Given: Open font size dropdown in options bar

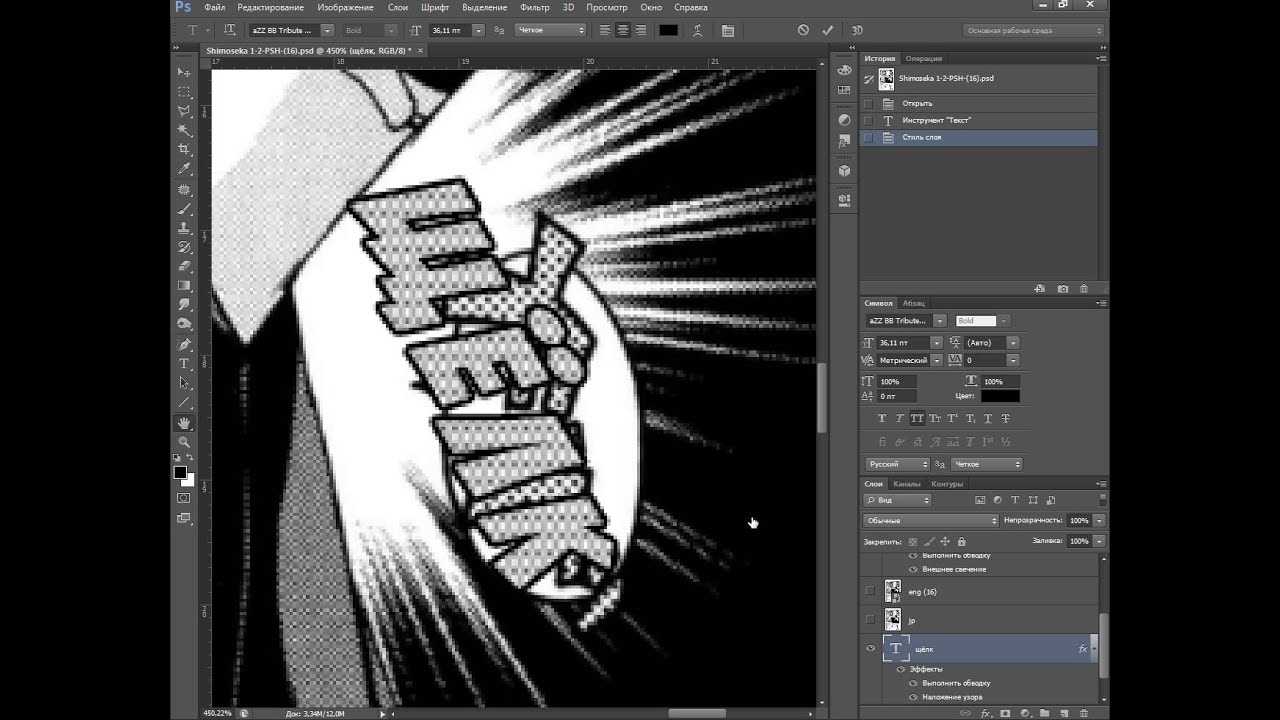Looking at the screenshot, I should [x=478, y=30].
